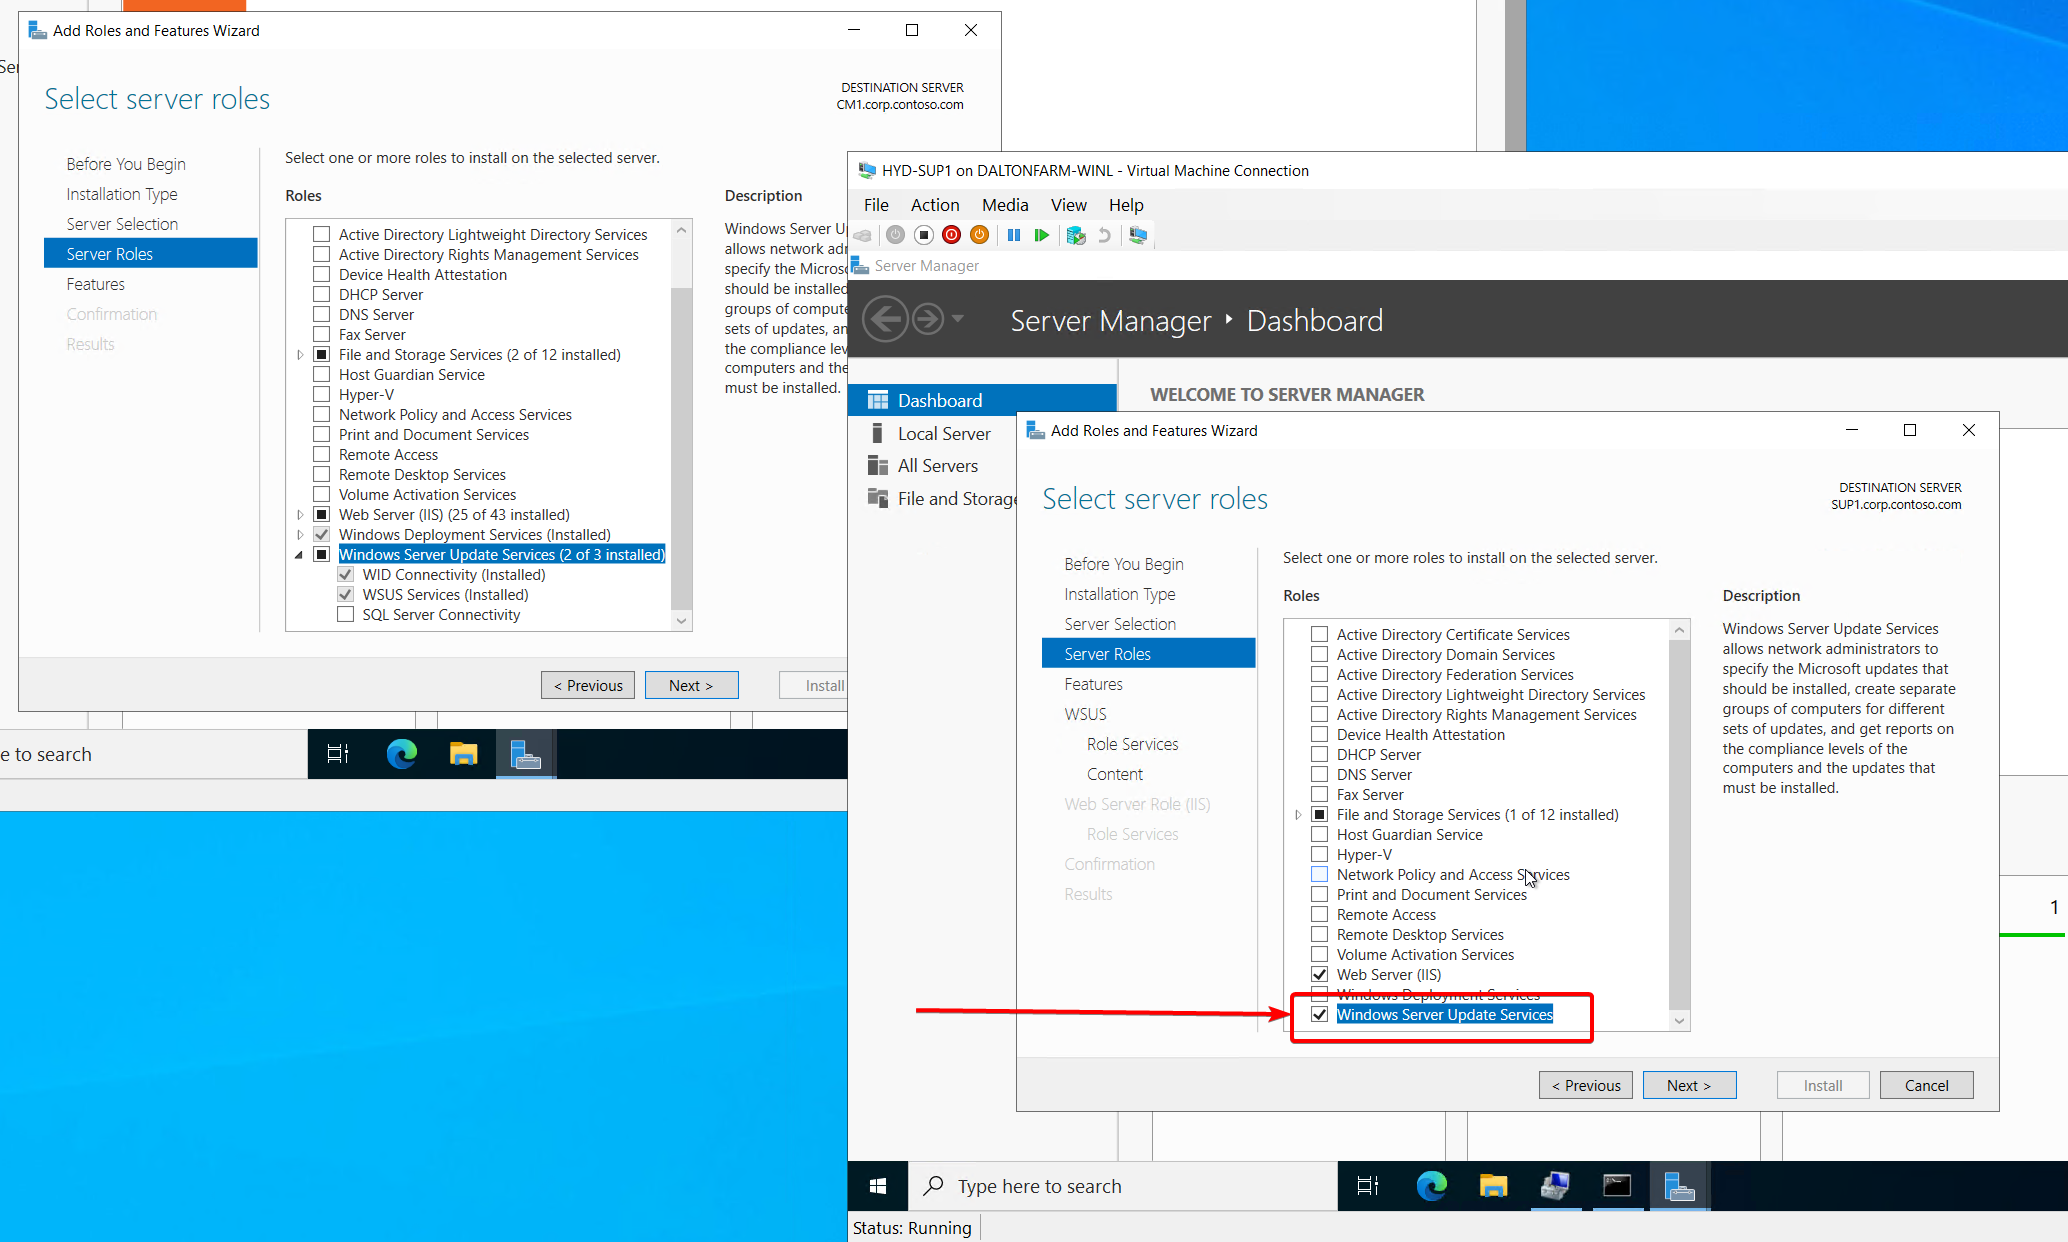Click Next in the SUP1 wizard

point(1689,1085)
